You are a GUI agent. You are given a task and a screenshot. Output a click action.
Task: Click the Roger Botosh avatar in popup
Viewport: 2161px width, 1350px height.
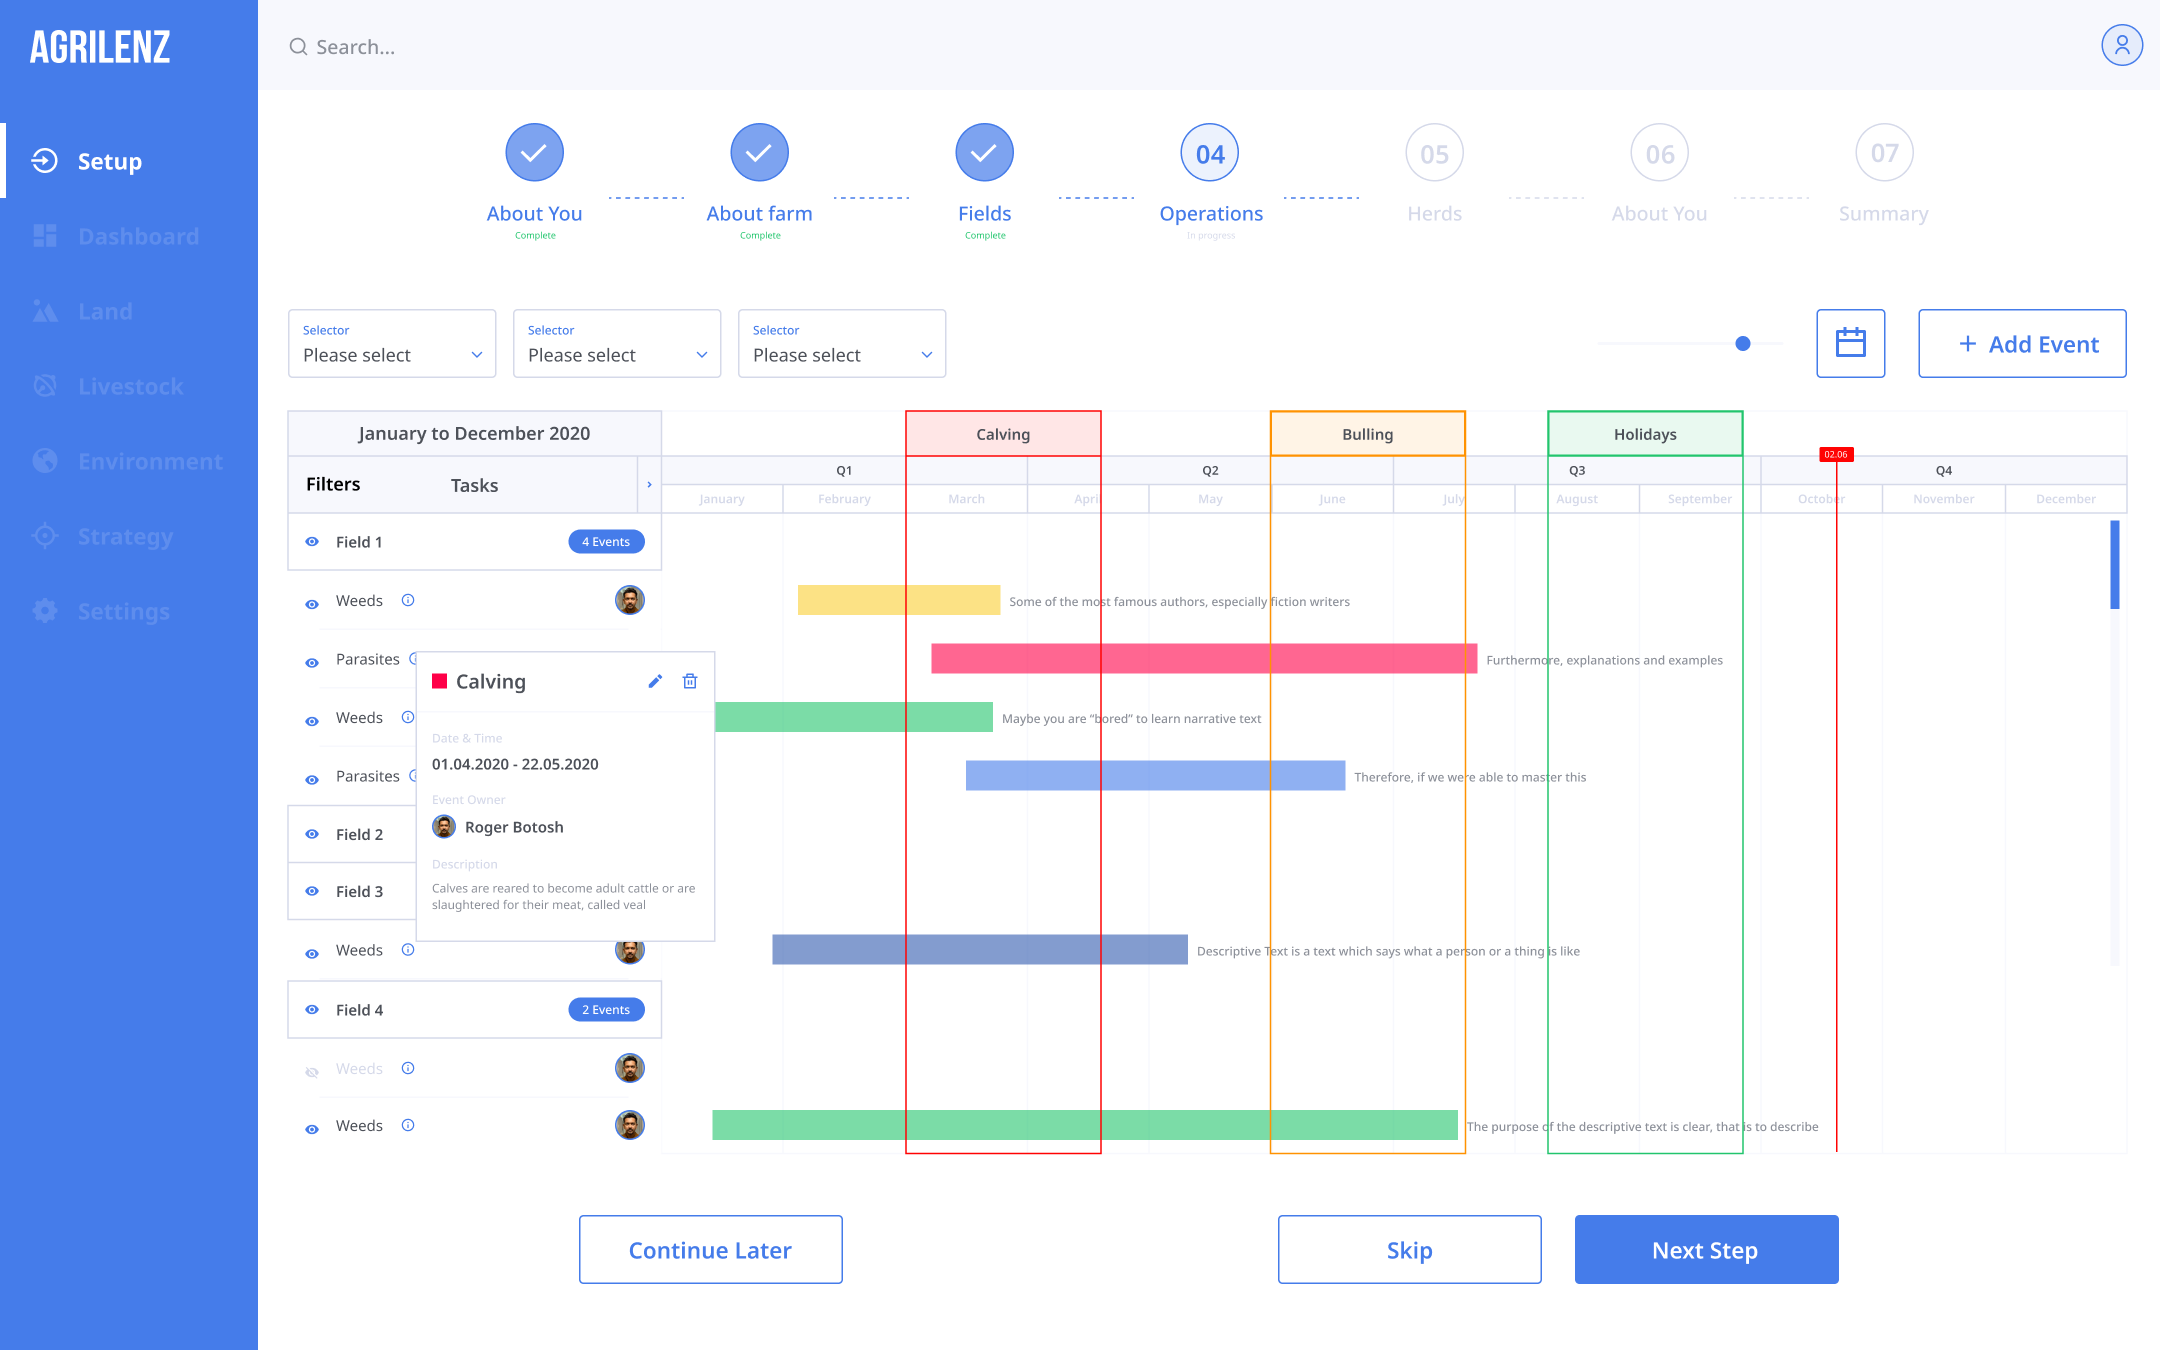click(444, 827)
